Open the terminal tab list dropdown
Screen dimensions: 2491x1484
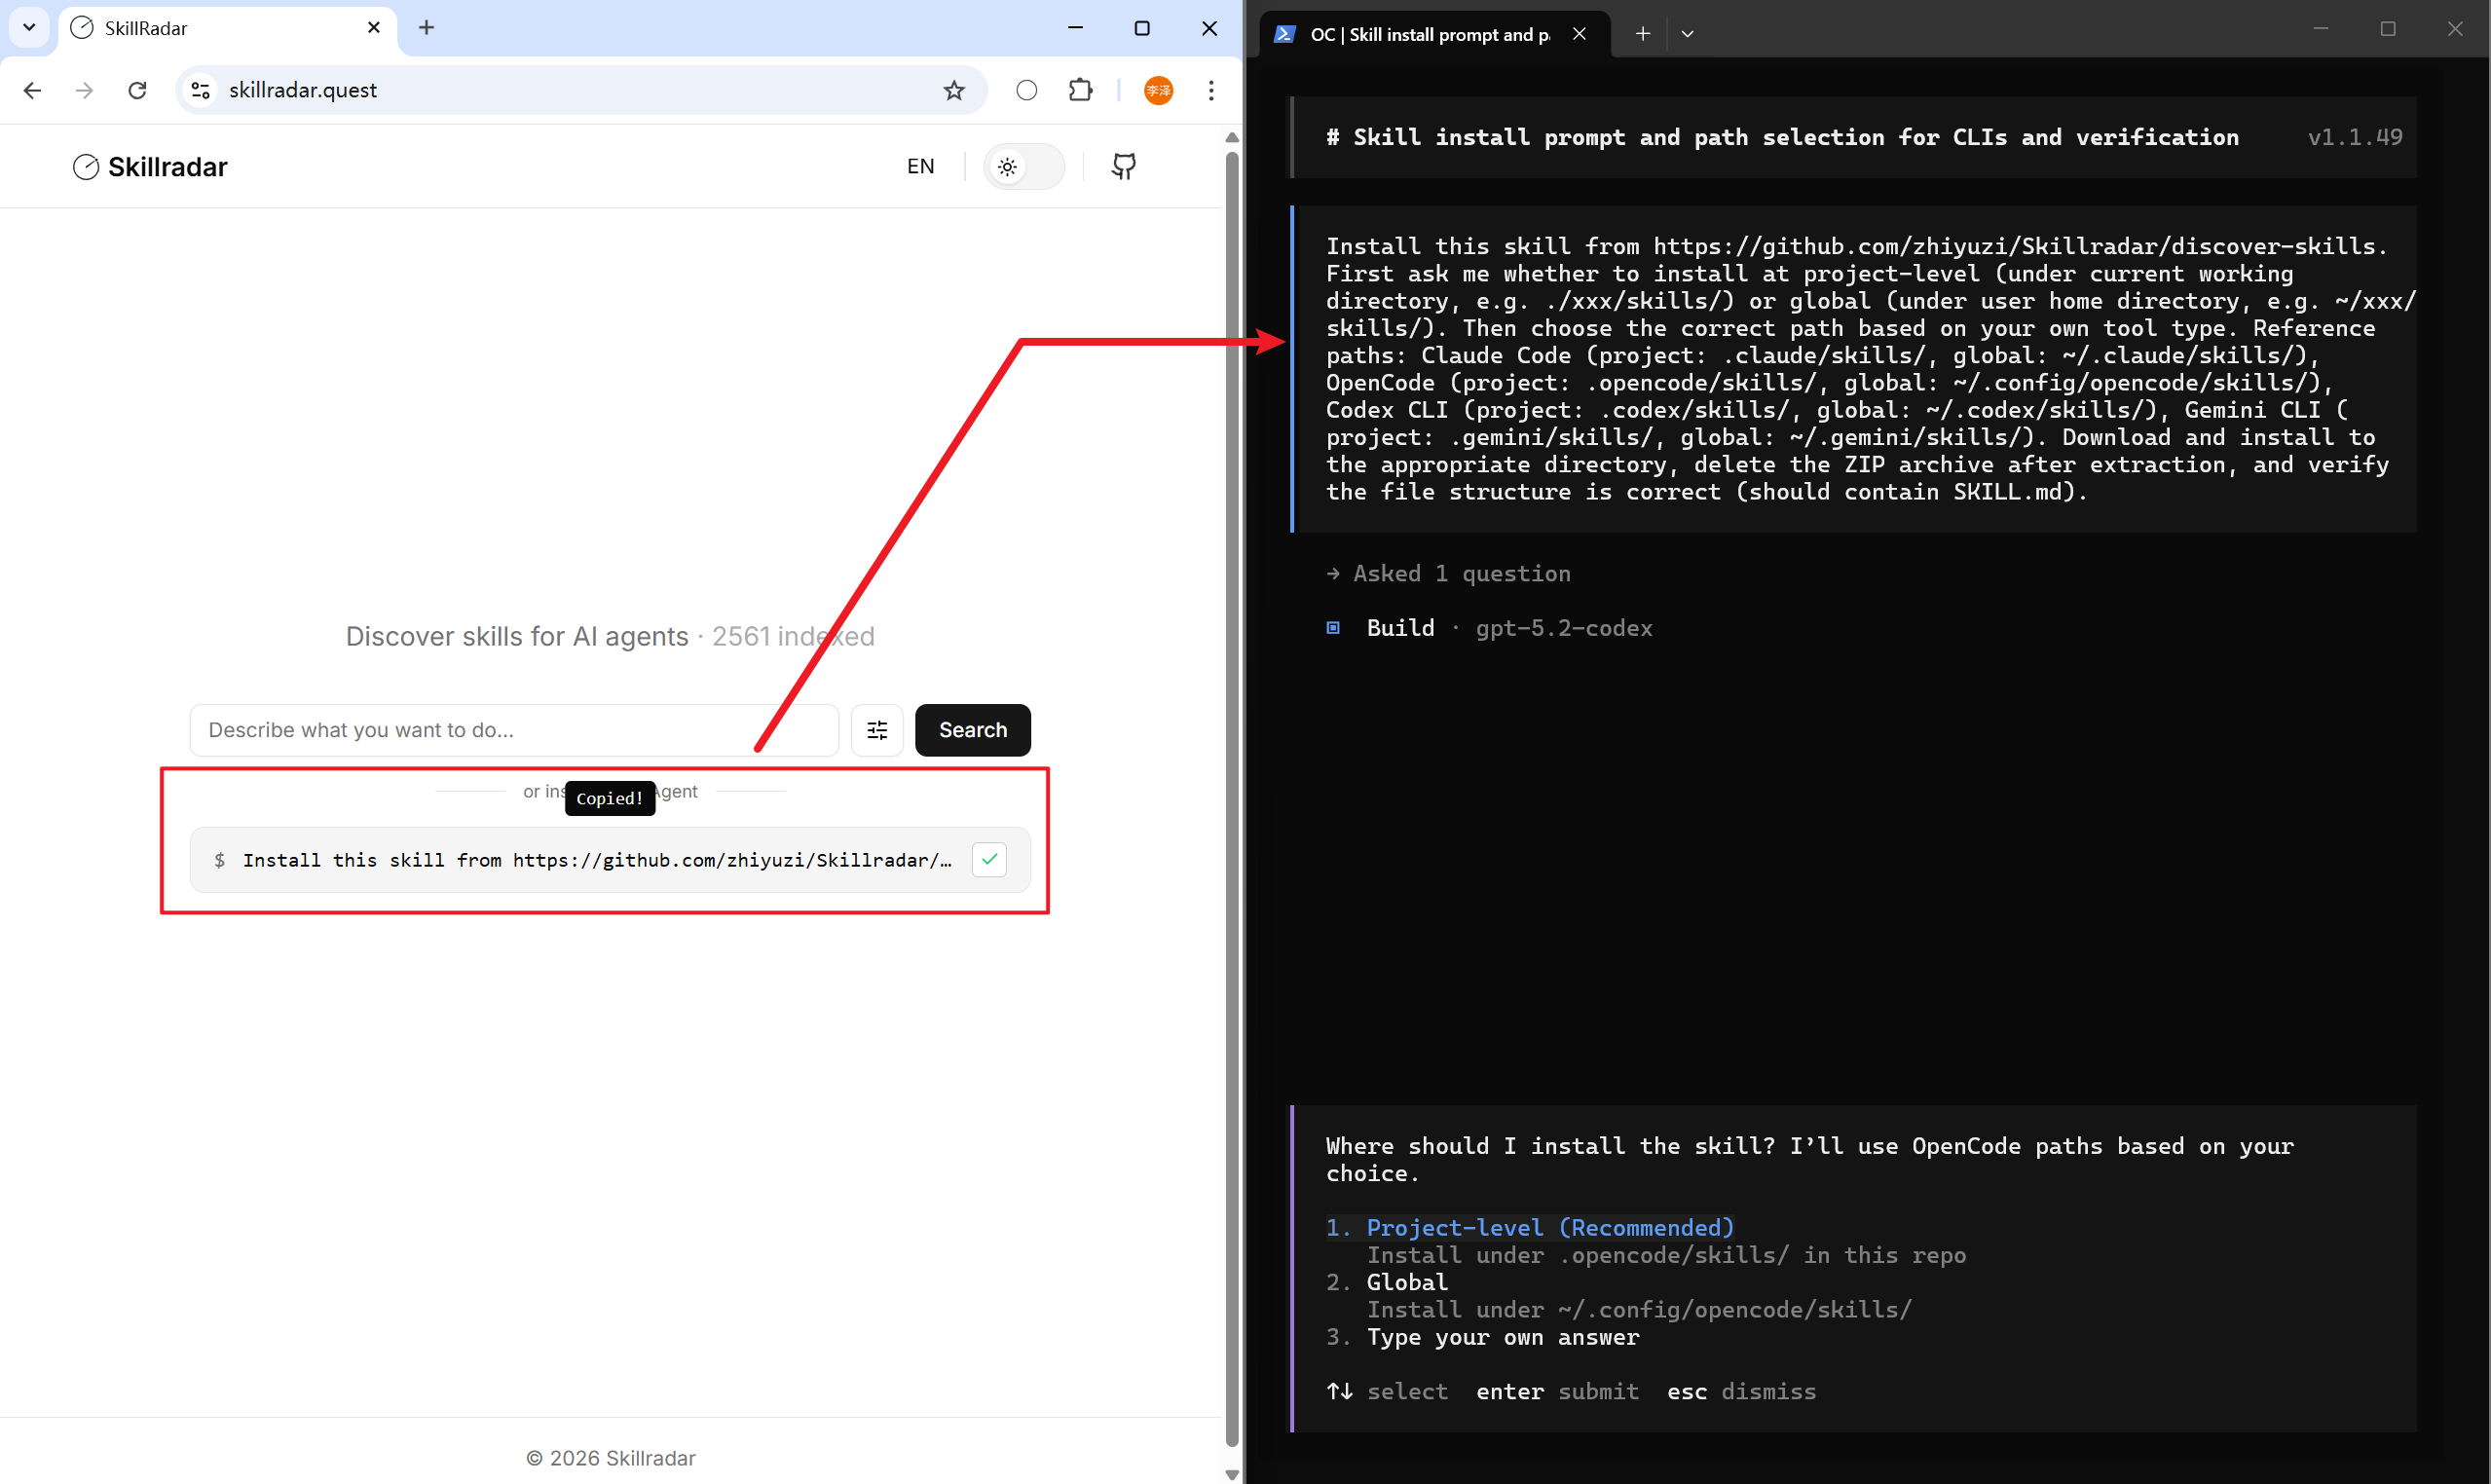(x=1688, y=33)
